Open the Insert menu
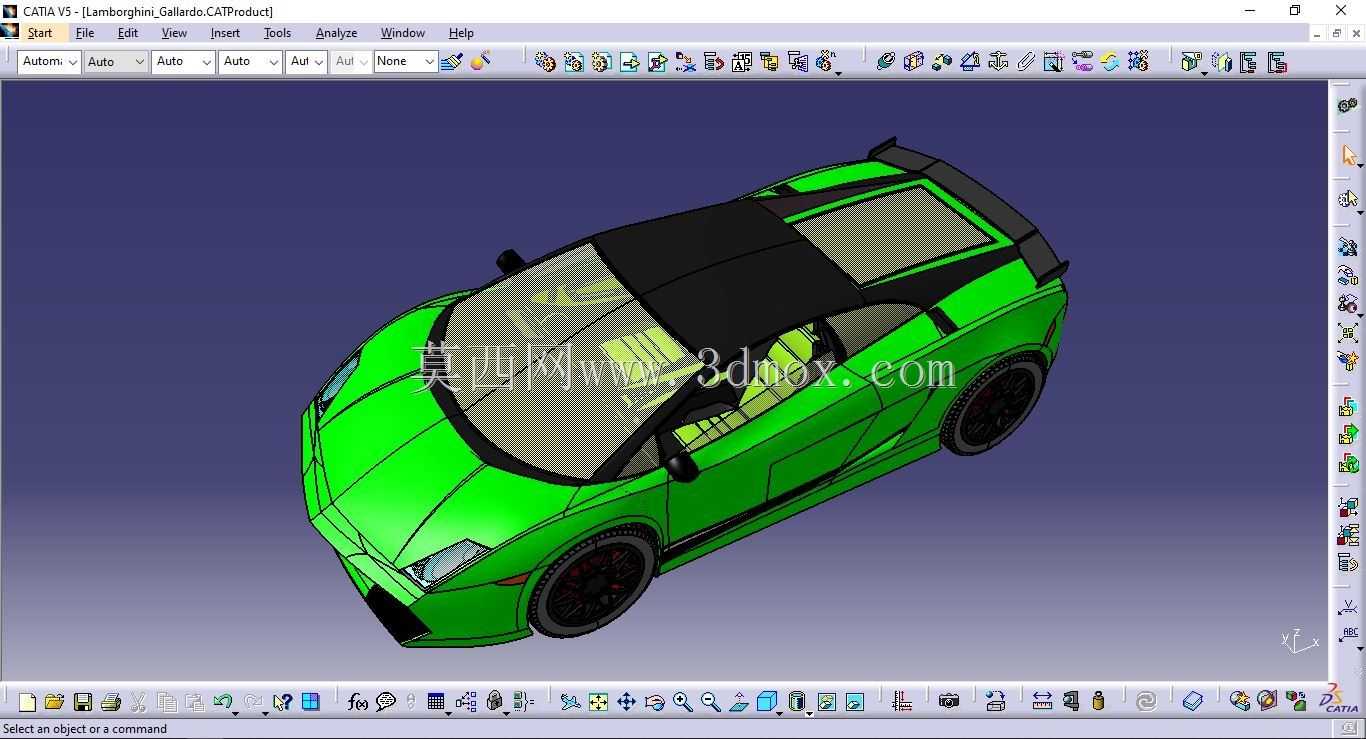1366x739 pixels. pos(225,33)
